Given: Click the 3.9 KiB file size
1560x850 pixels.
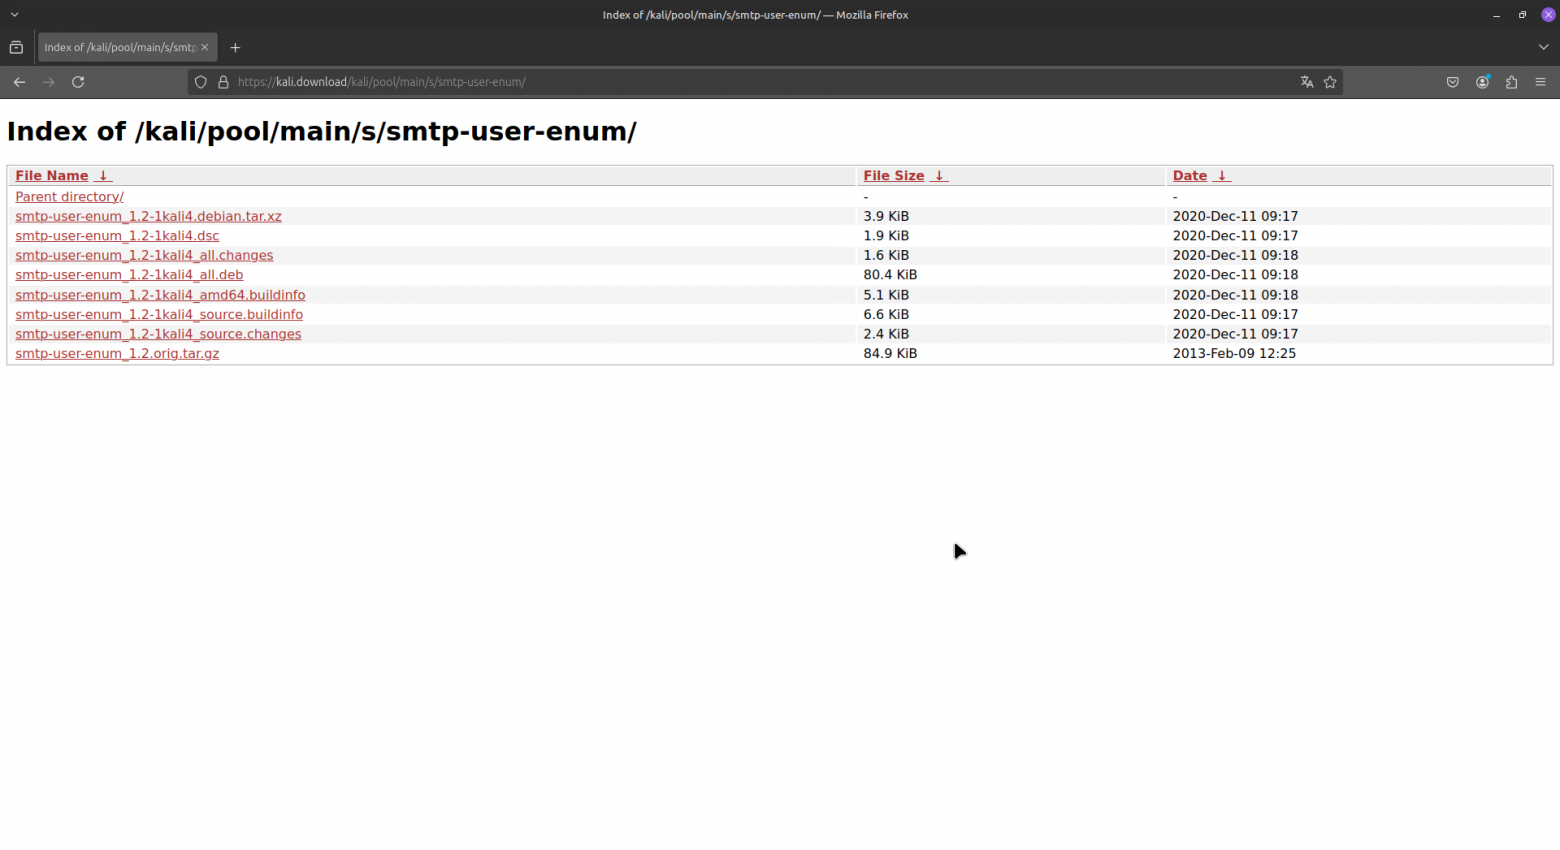Looking at the screenshot, I should (886, 216).
